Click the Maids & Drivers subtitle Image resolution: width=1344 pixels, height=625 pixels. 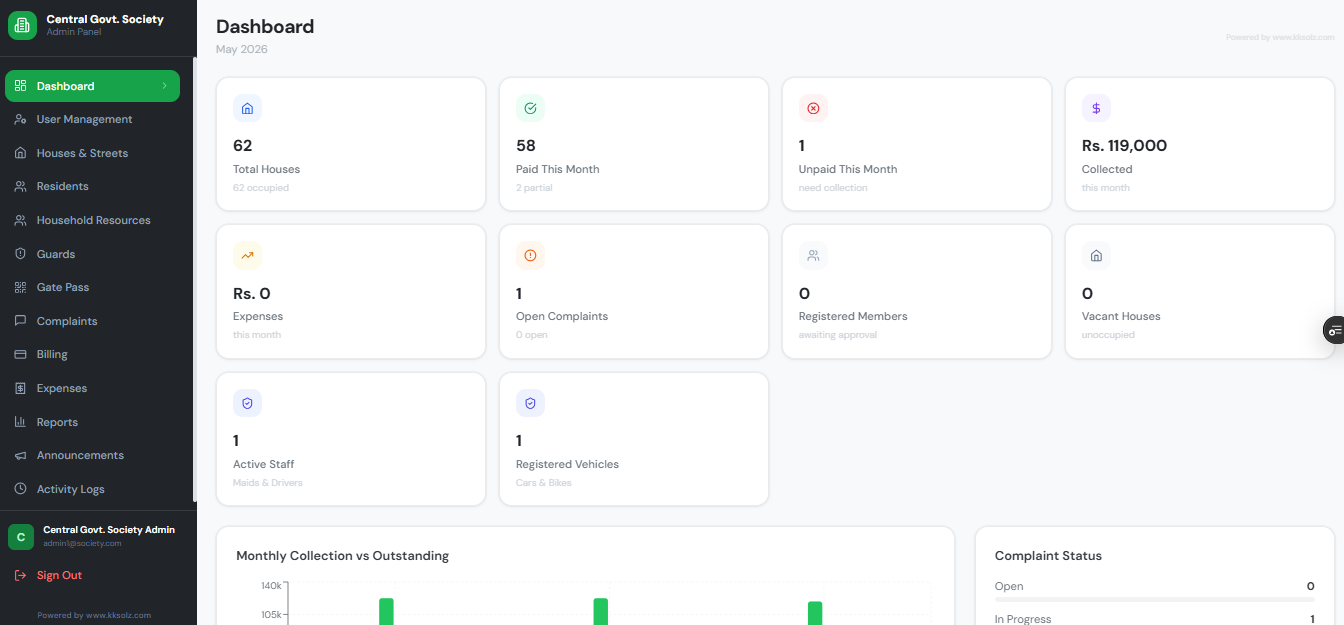pyautogui.click(x=268, y=482)
